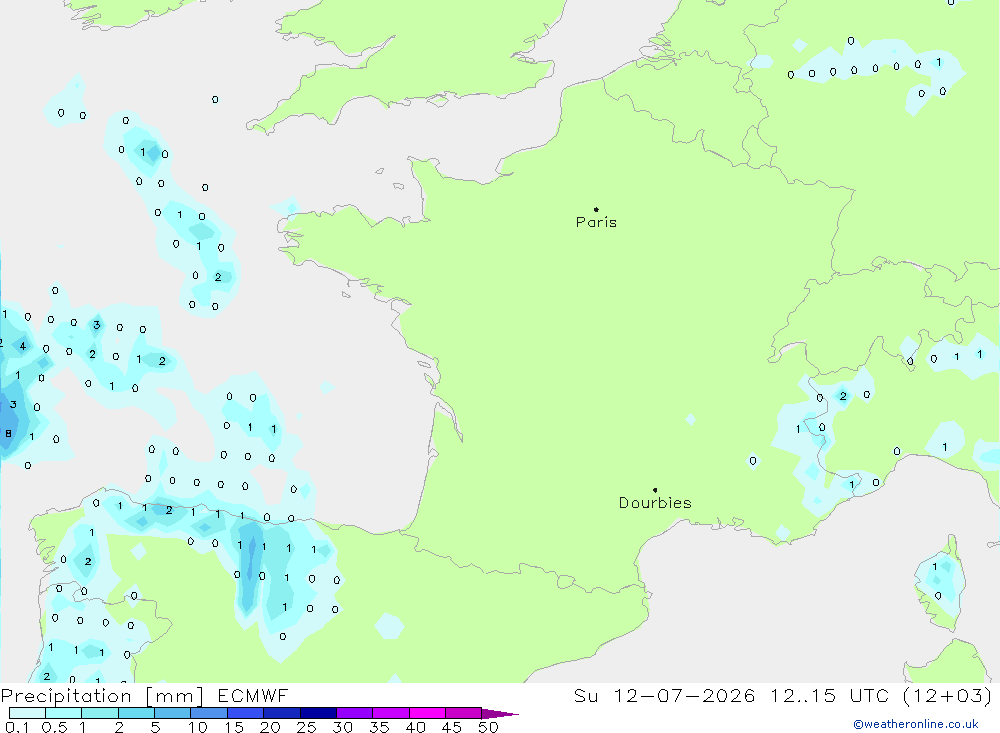
Task: Open the weatheronline.co.uk copyright link
Action: [x=916, y=724]
